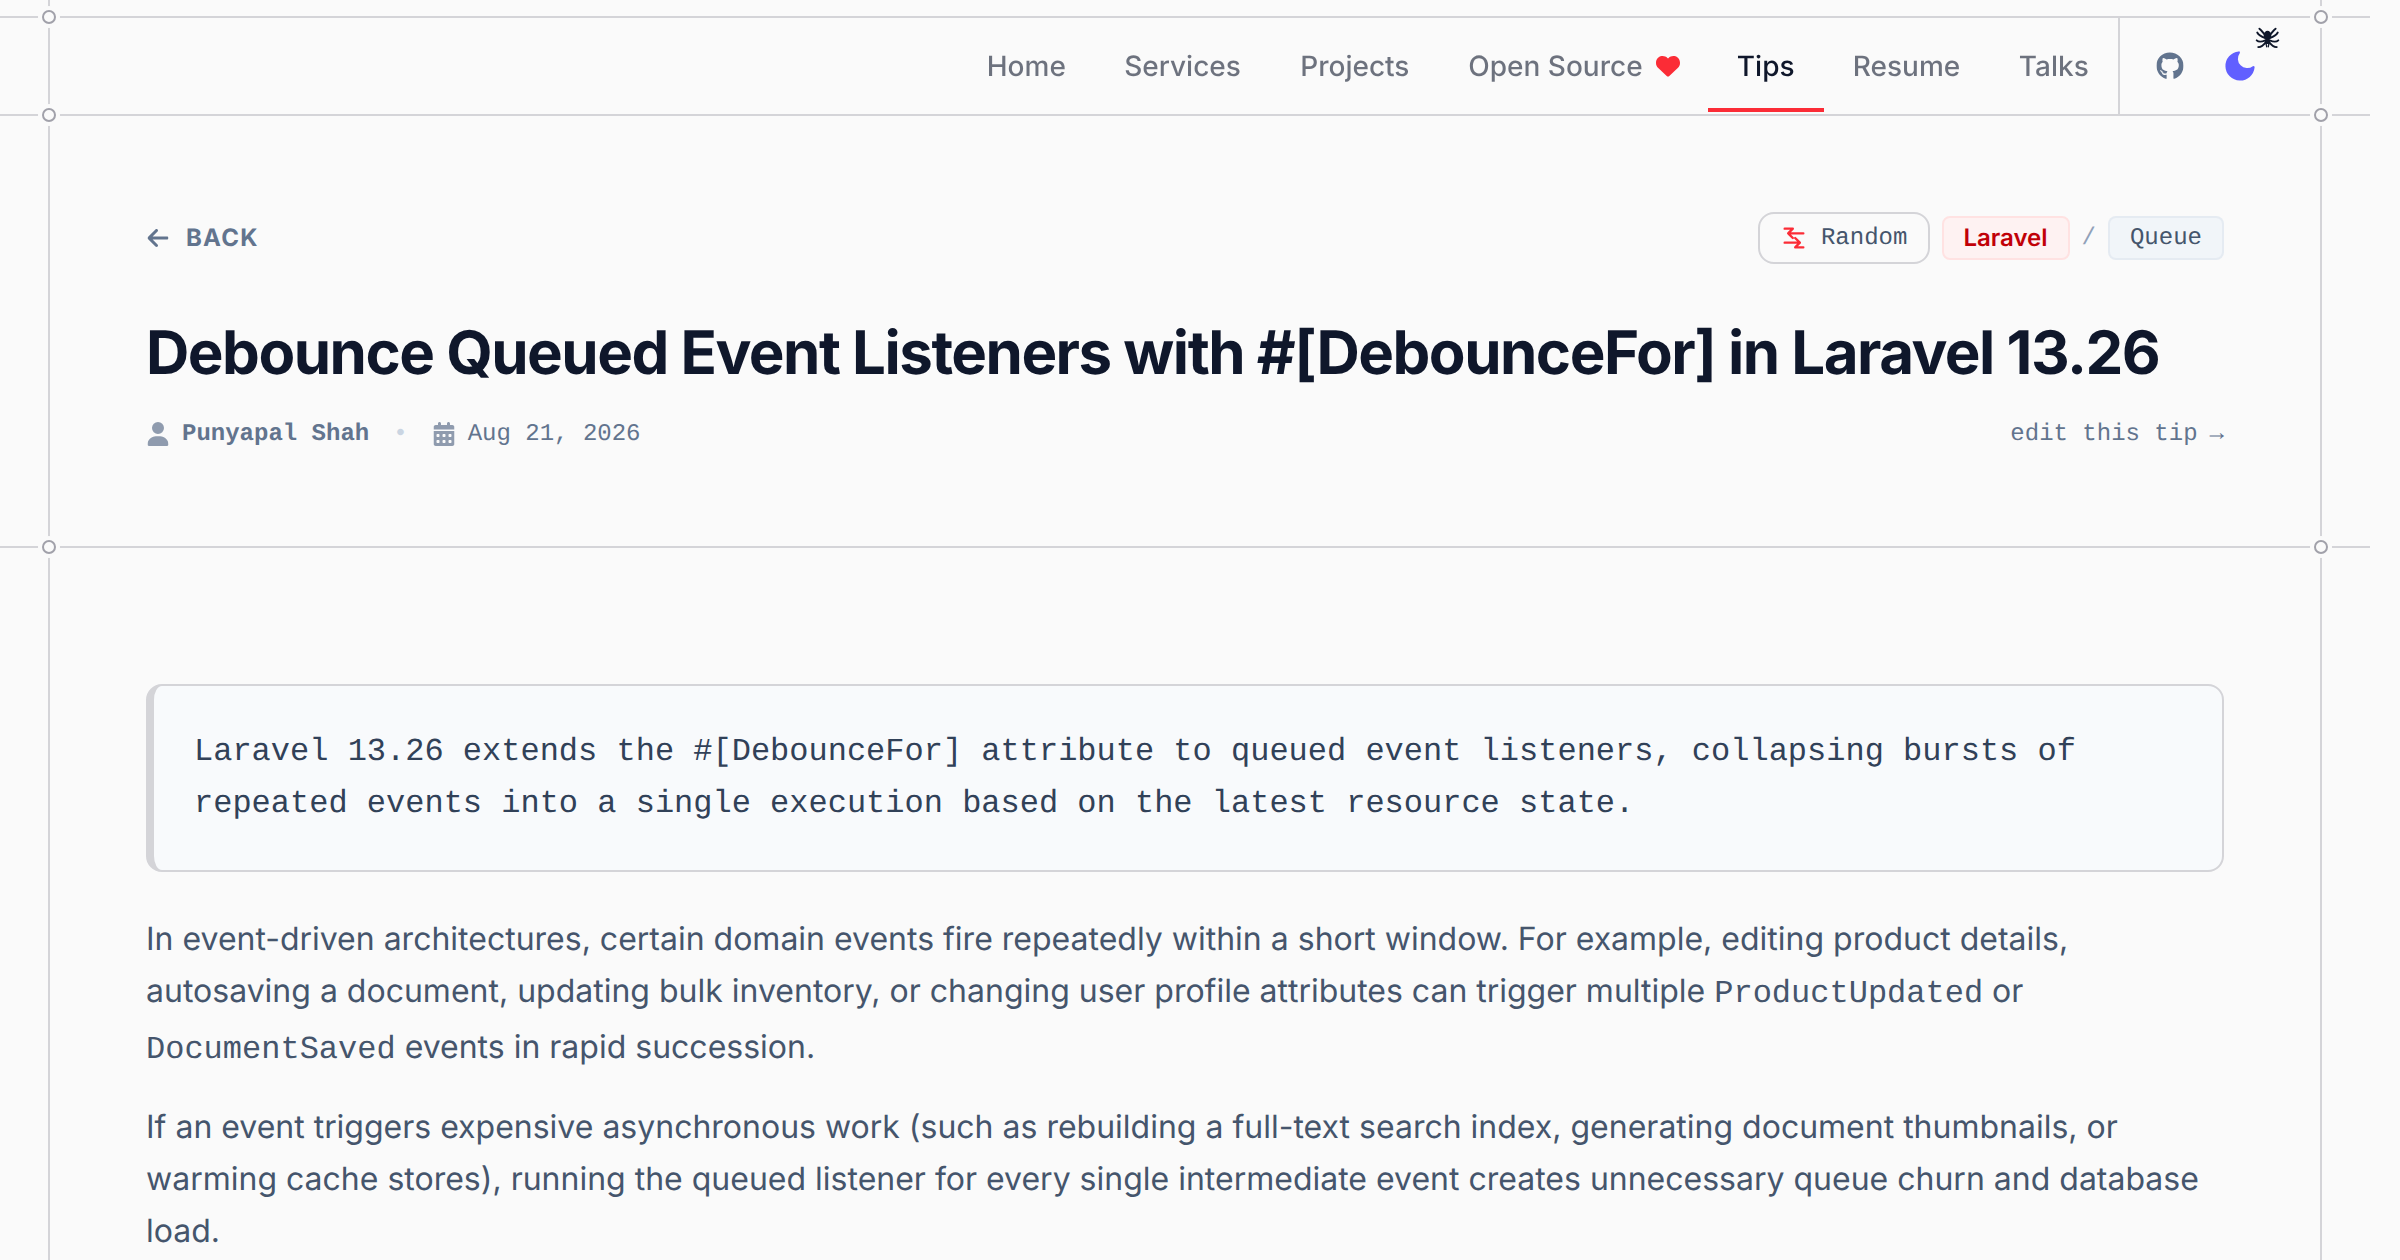
Task: Follow the 'edit this tip' link
Action: (2117, 433)
